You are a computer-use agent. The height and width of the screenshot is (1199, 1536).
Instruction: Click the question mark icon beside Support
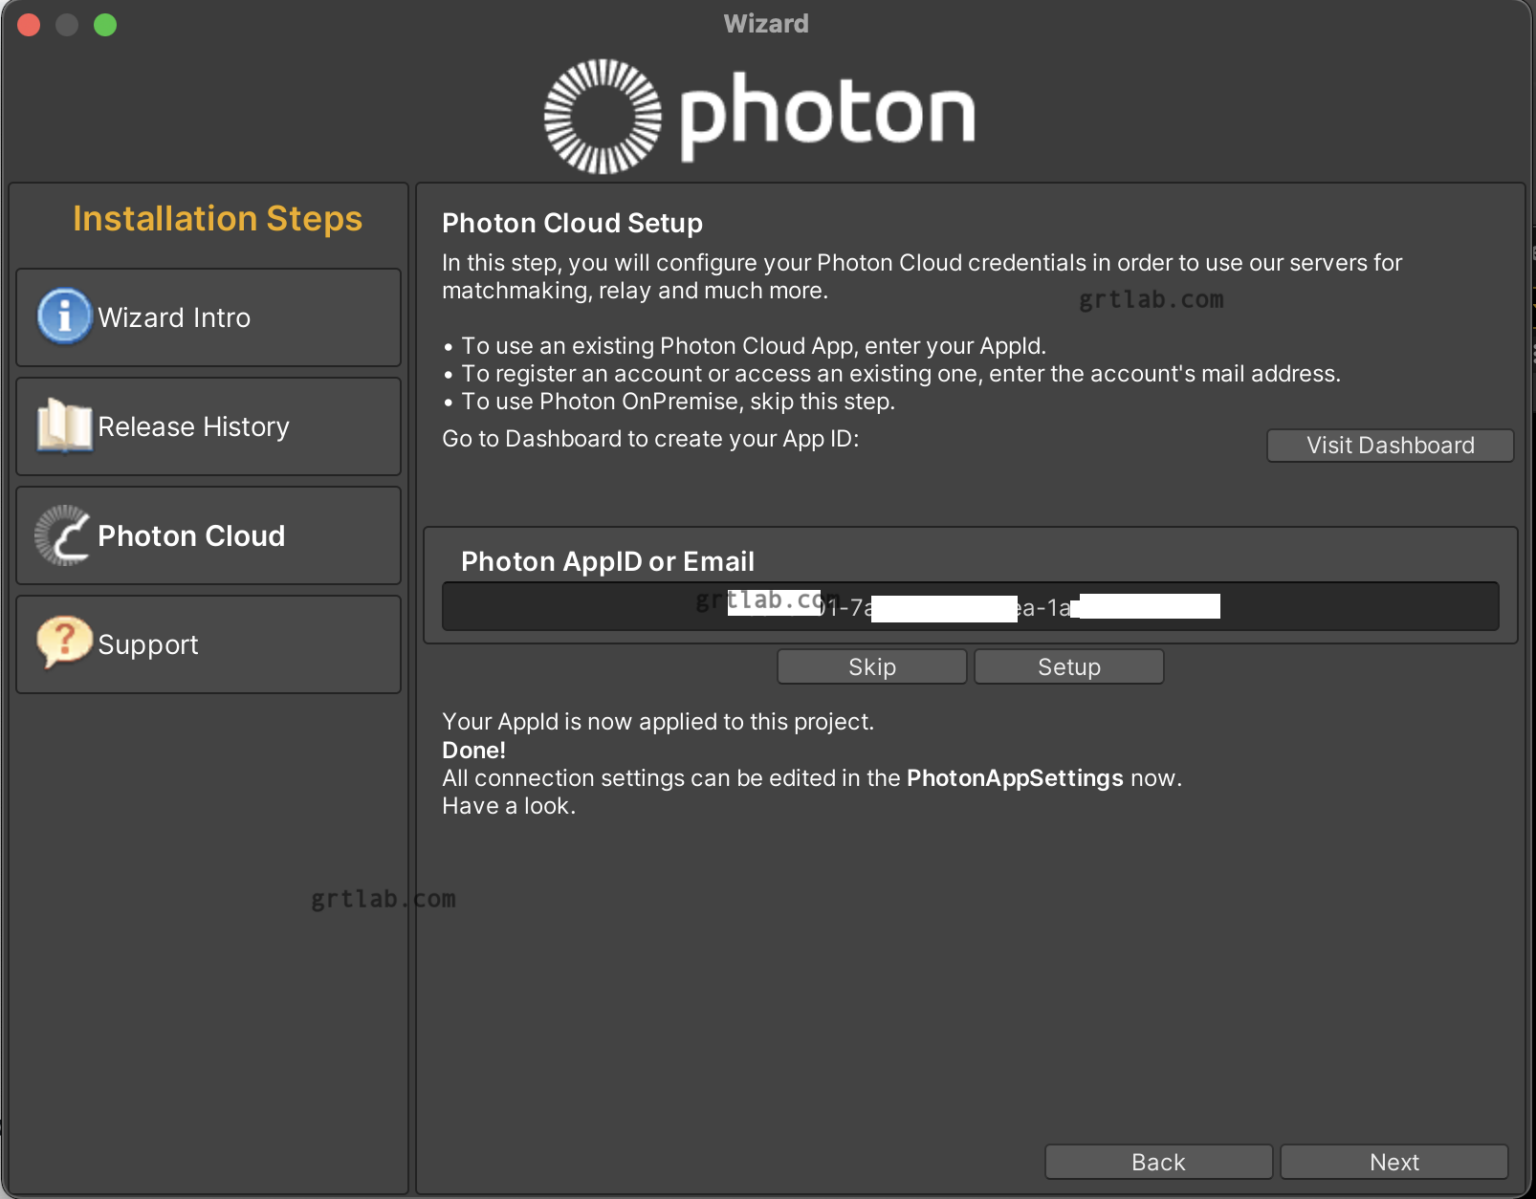click(x=63, y=644)
